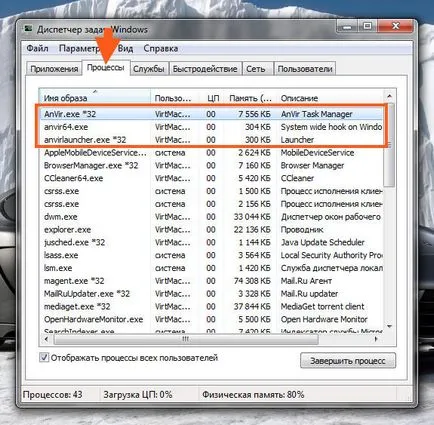The width and height of the screenshot is (434, 425).
Task: Open the 'Справка' menu
Action: [x=161, y=48]
